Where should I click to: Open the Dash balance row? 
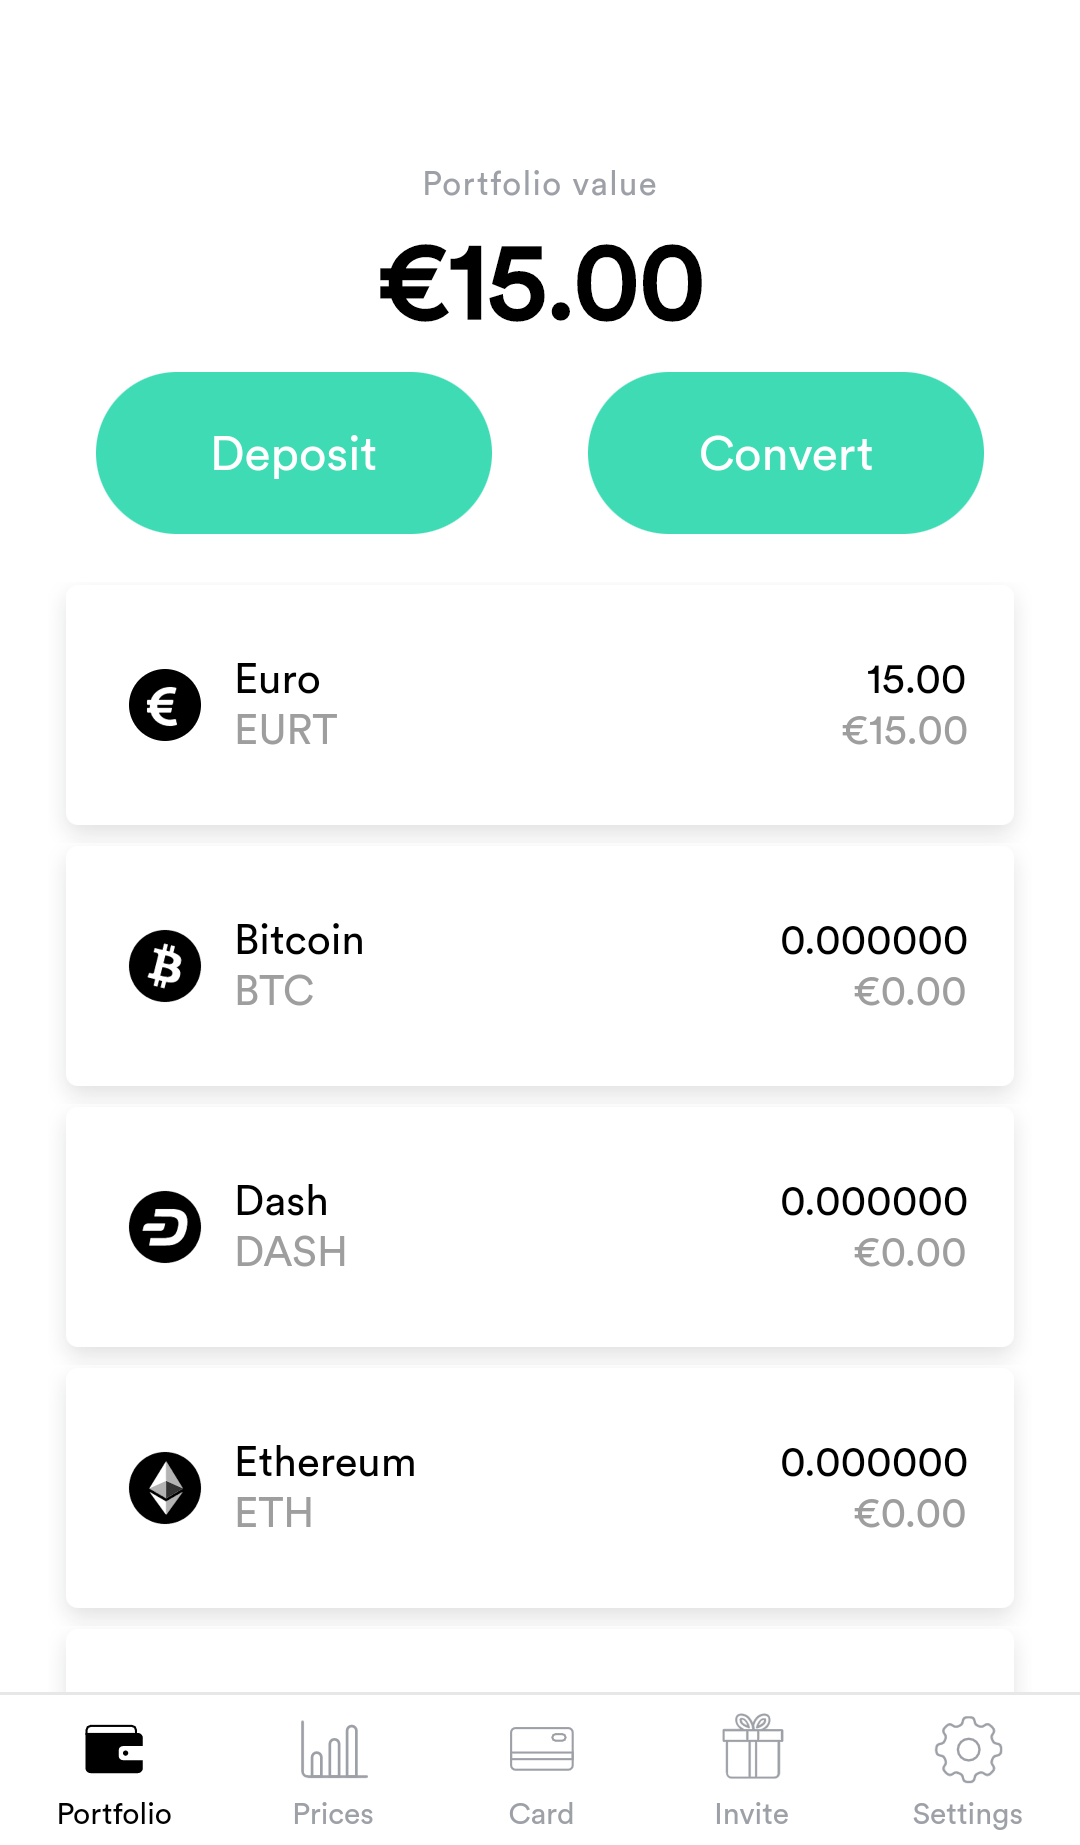coord(540,1227)
